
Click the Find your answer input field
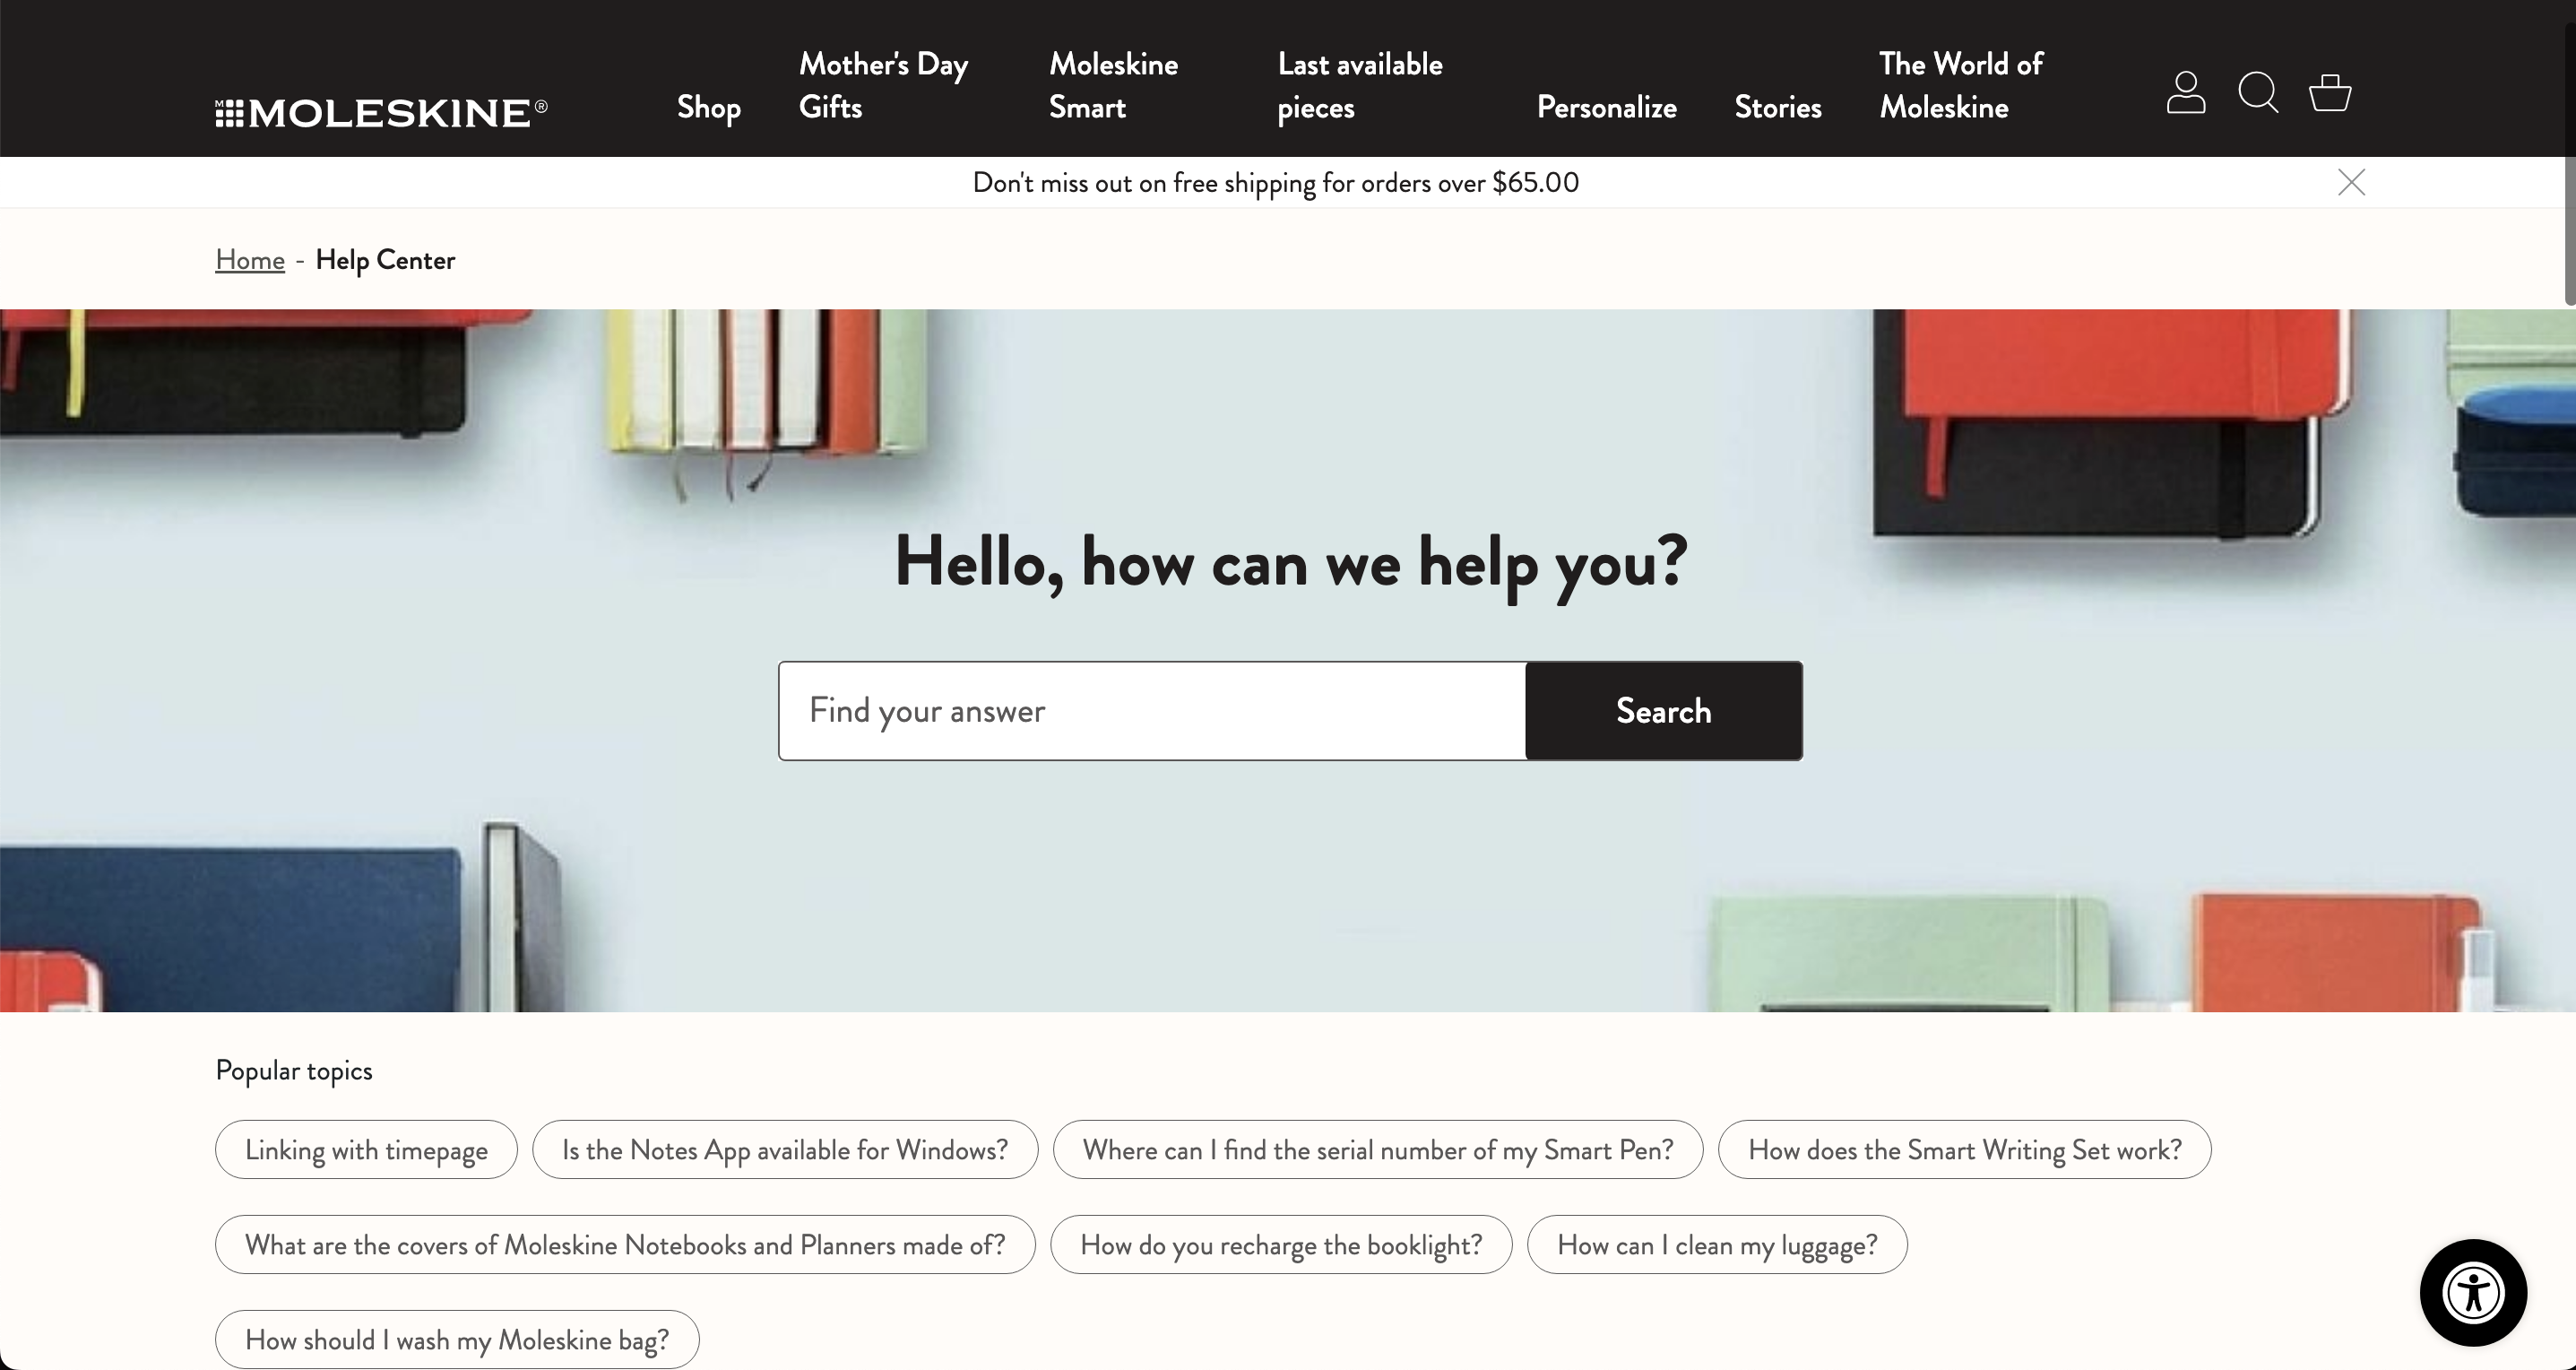pyautogui.click(x=1152, y=711)
